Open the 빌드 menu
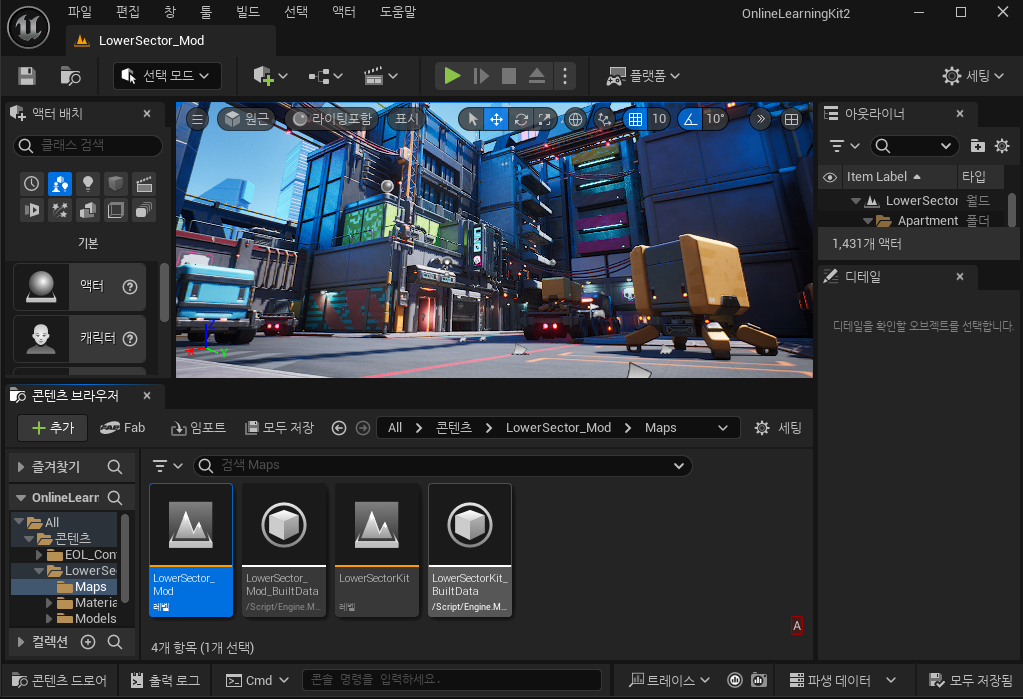Viewport: 1023px width, 699px height. tap(247, 12)
